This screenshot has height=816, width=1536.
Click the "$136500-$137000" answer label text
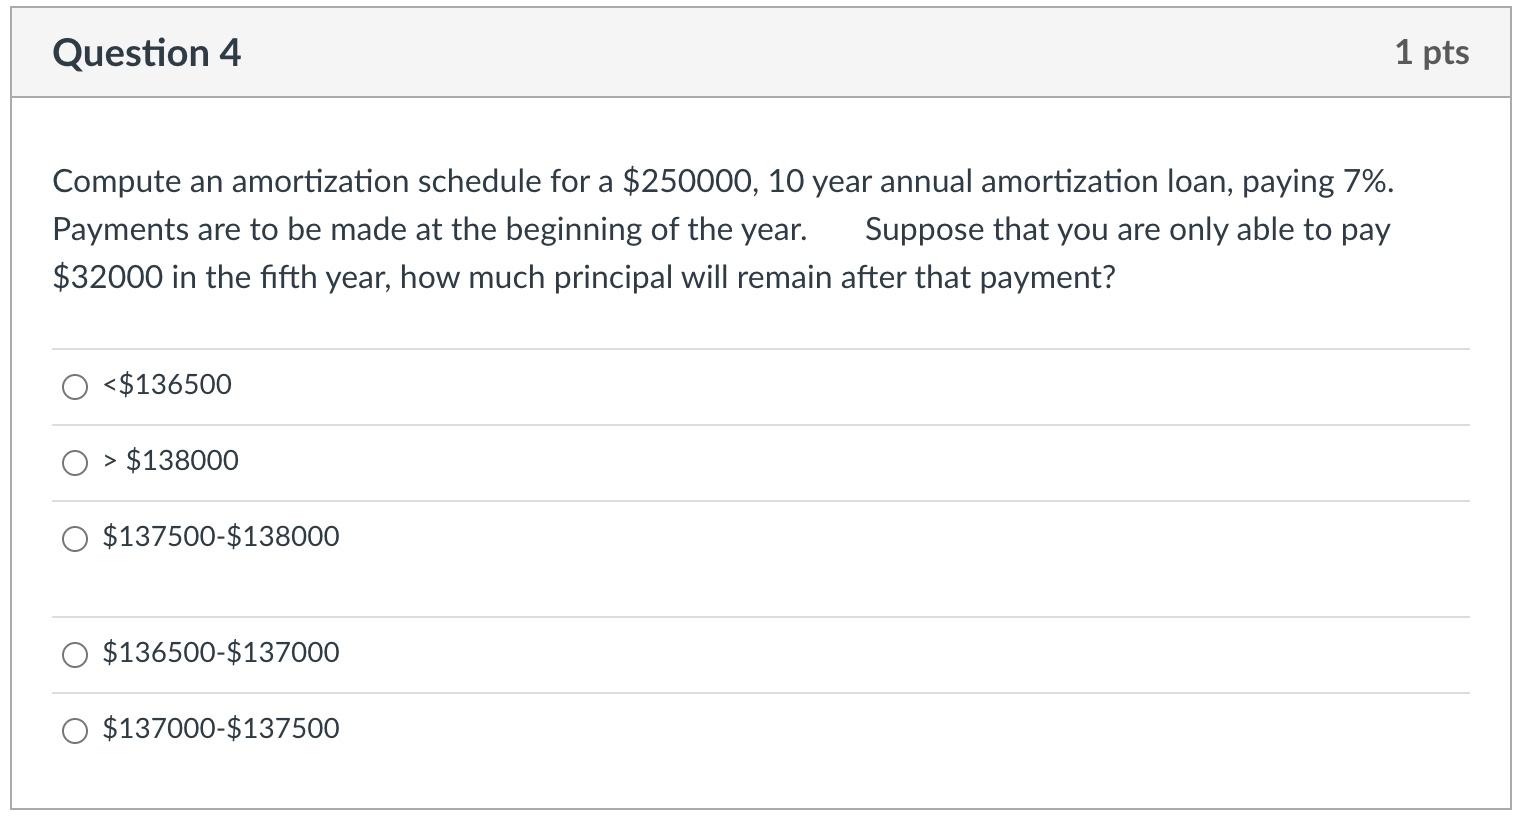(221, 653)
